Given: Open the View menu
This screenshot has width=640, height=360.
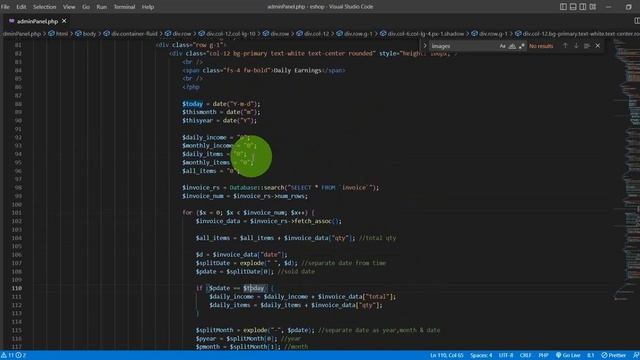Looking at the screenshot, I should (69, 7).
